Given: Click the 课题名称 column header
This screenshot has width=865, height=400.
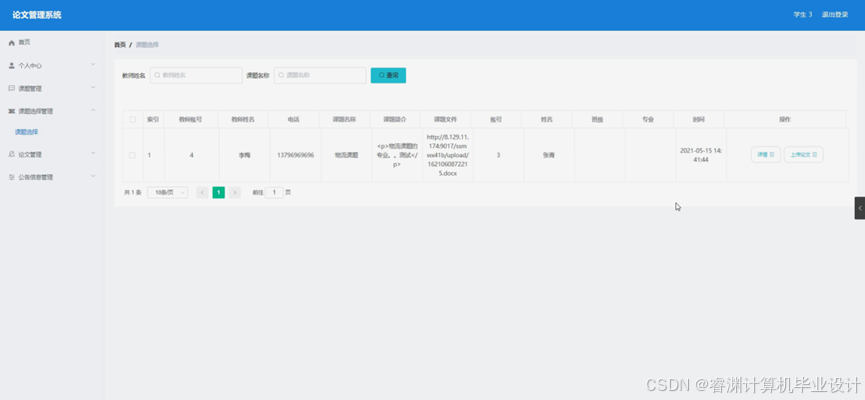Looking at the screenshot, I should coord(344,119).
